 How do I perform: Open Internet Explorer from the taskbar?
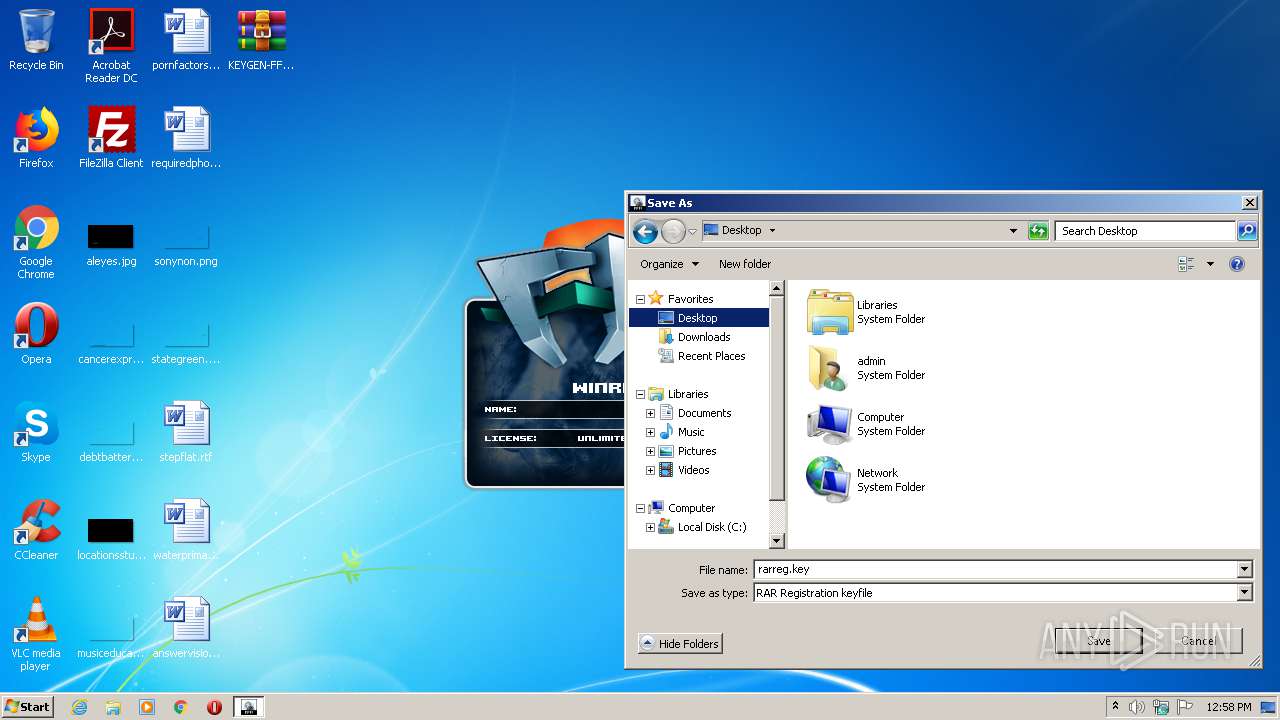pyautogui.click(x=79, y=707)
